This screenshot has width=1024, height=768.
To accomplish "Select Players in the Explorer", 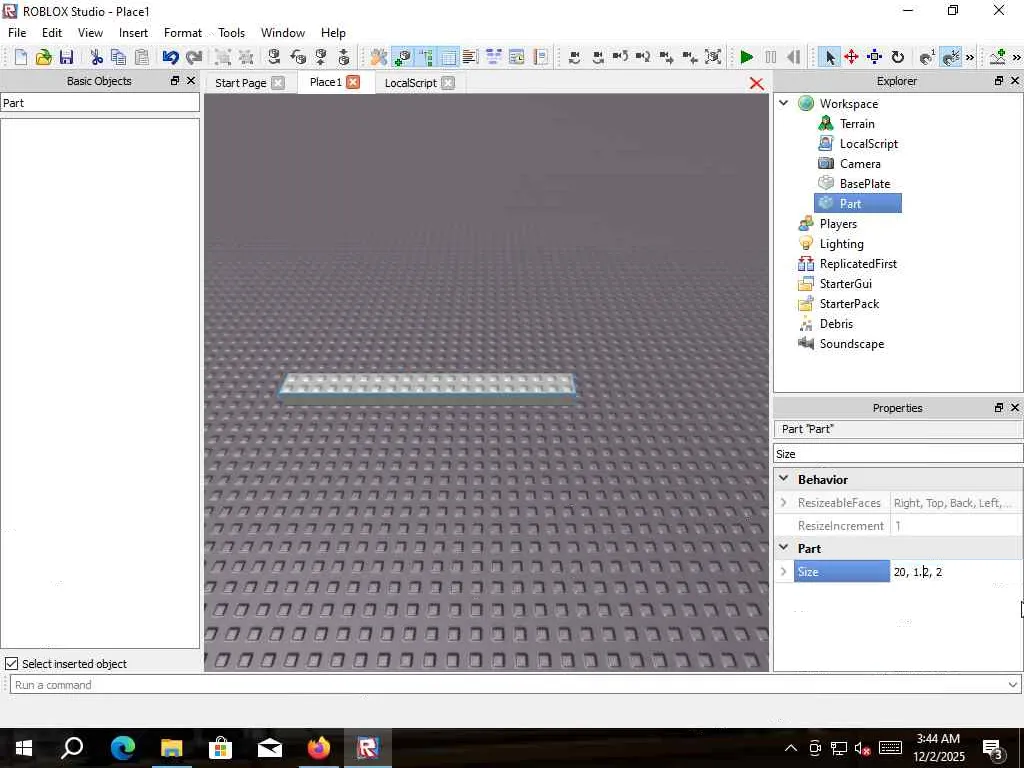I will 838,224.
